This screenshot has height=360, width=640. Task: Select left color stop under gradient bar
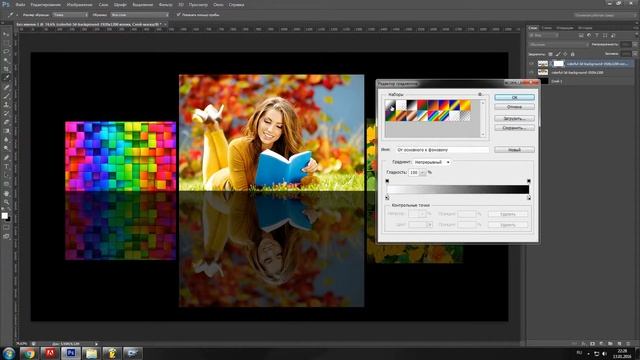click(387, 198)
